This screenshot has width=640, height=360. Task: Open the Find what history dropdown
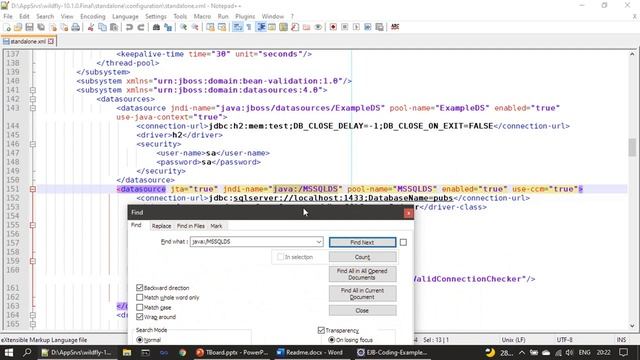(319, 242)
